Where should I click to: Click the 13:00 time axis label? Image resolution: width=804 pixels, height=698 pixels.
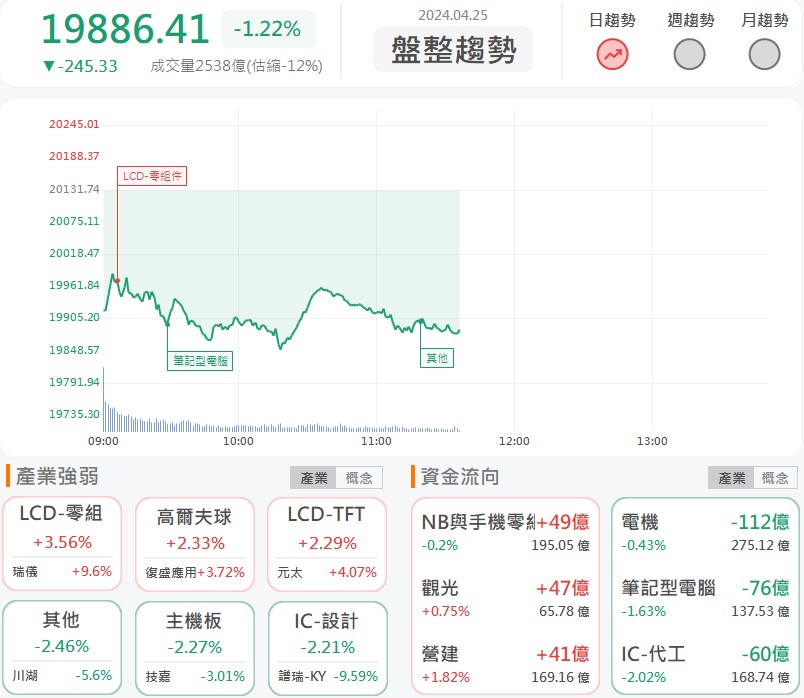[652, 441]
